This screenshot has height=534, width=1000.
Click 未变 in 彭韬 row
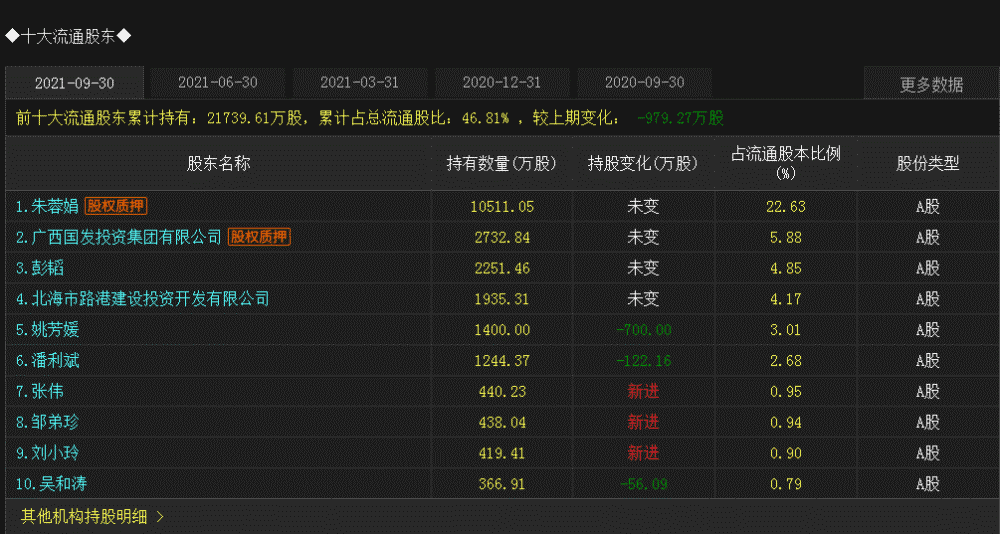click(x=643, y=268)
